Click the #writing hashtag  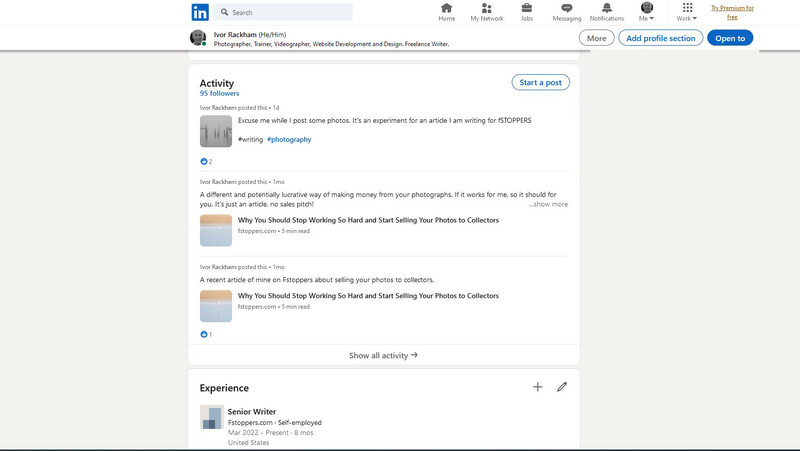pos(251,139)
